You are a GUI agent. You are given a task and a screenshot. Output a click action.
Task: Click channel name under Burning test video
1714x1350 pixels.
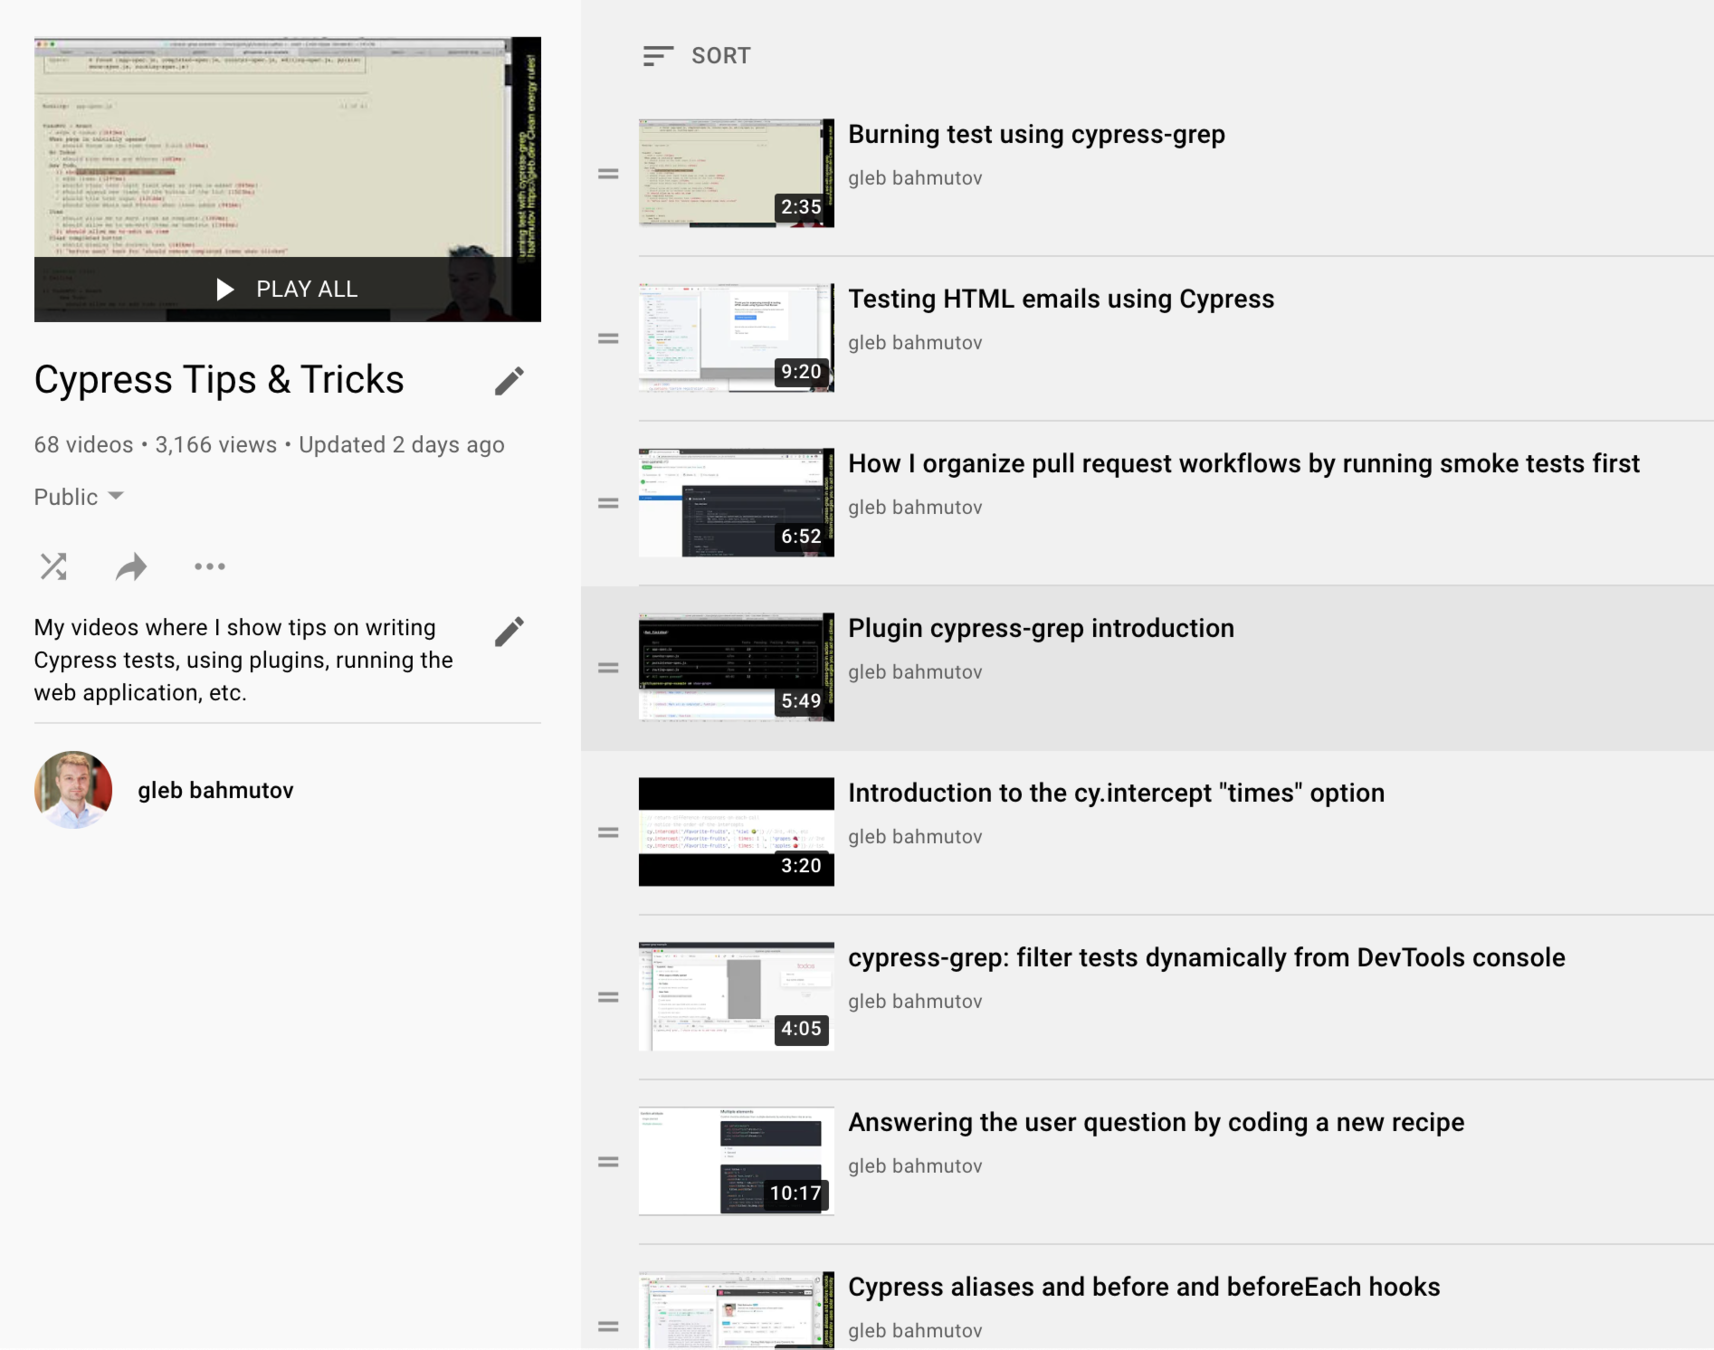(x=915, y=178)
